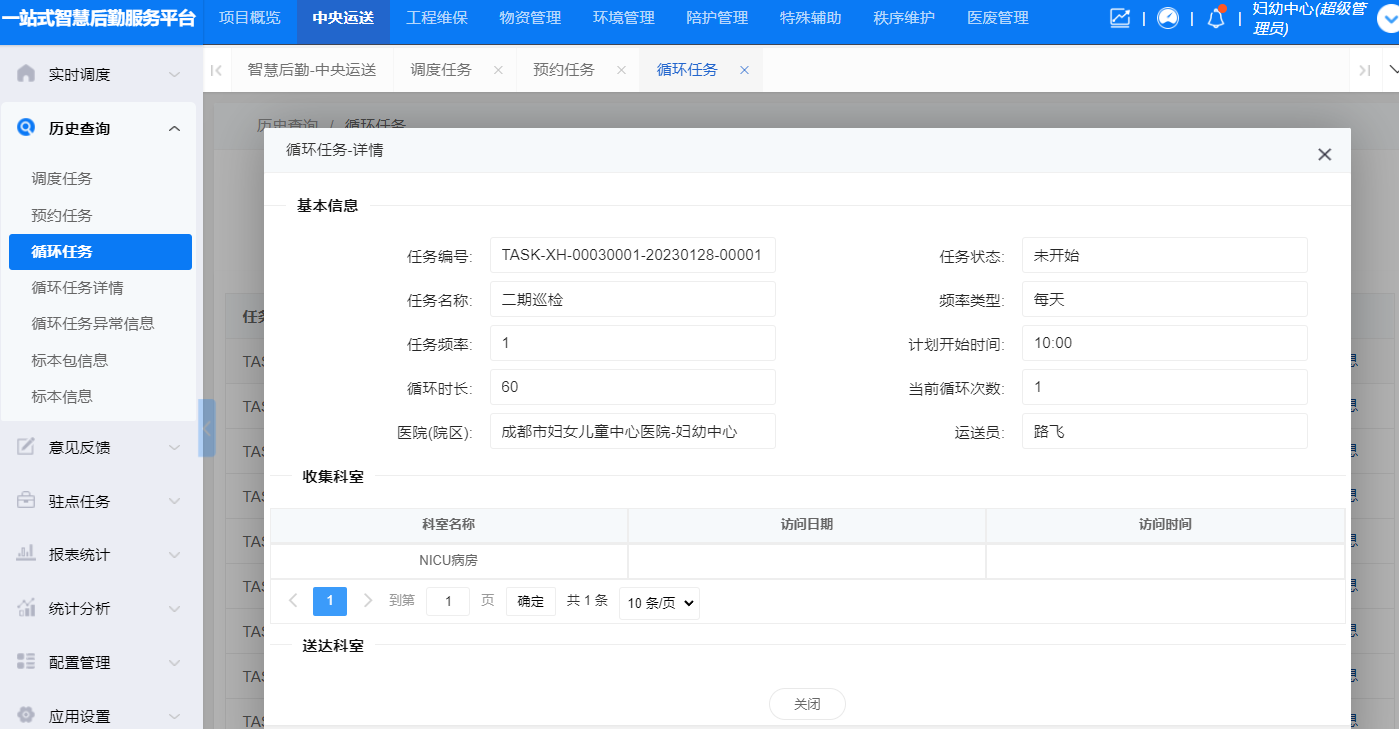This screenshot has width=1399, height=729.
Task: Click the analysis icon beside 统计分析
Action: pos(26,608)
